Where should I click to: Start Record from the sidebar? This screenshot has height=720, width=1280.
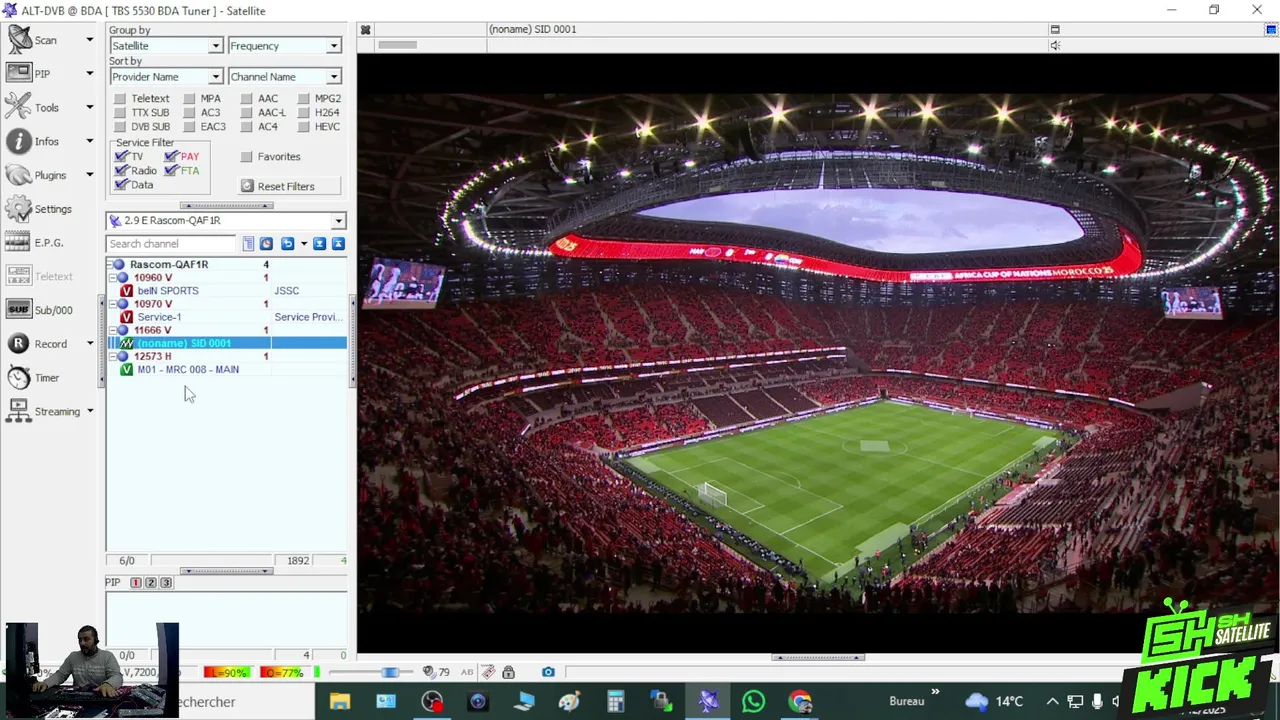[x=50, y=344]
